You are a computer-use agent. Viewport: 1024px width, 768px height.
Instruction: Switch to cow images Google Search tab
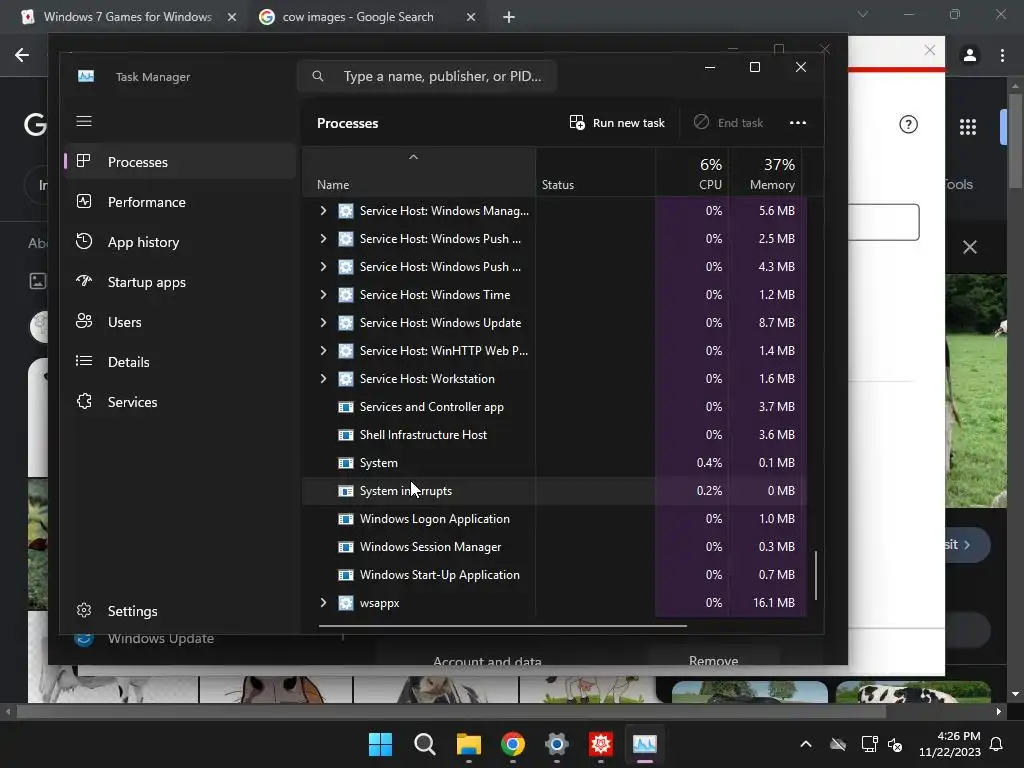tap(366, 17)
